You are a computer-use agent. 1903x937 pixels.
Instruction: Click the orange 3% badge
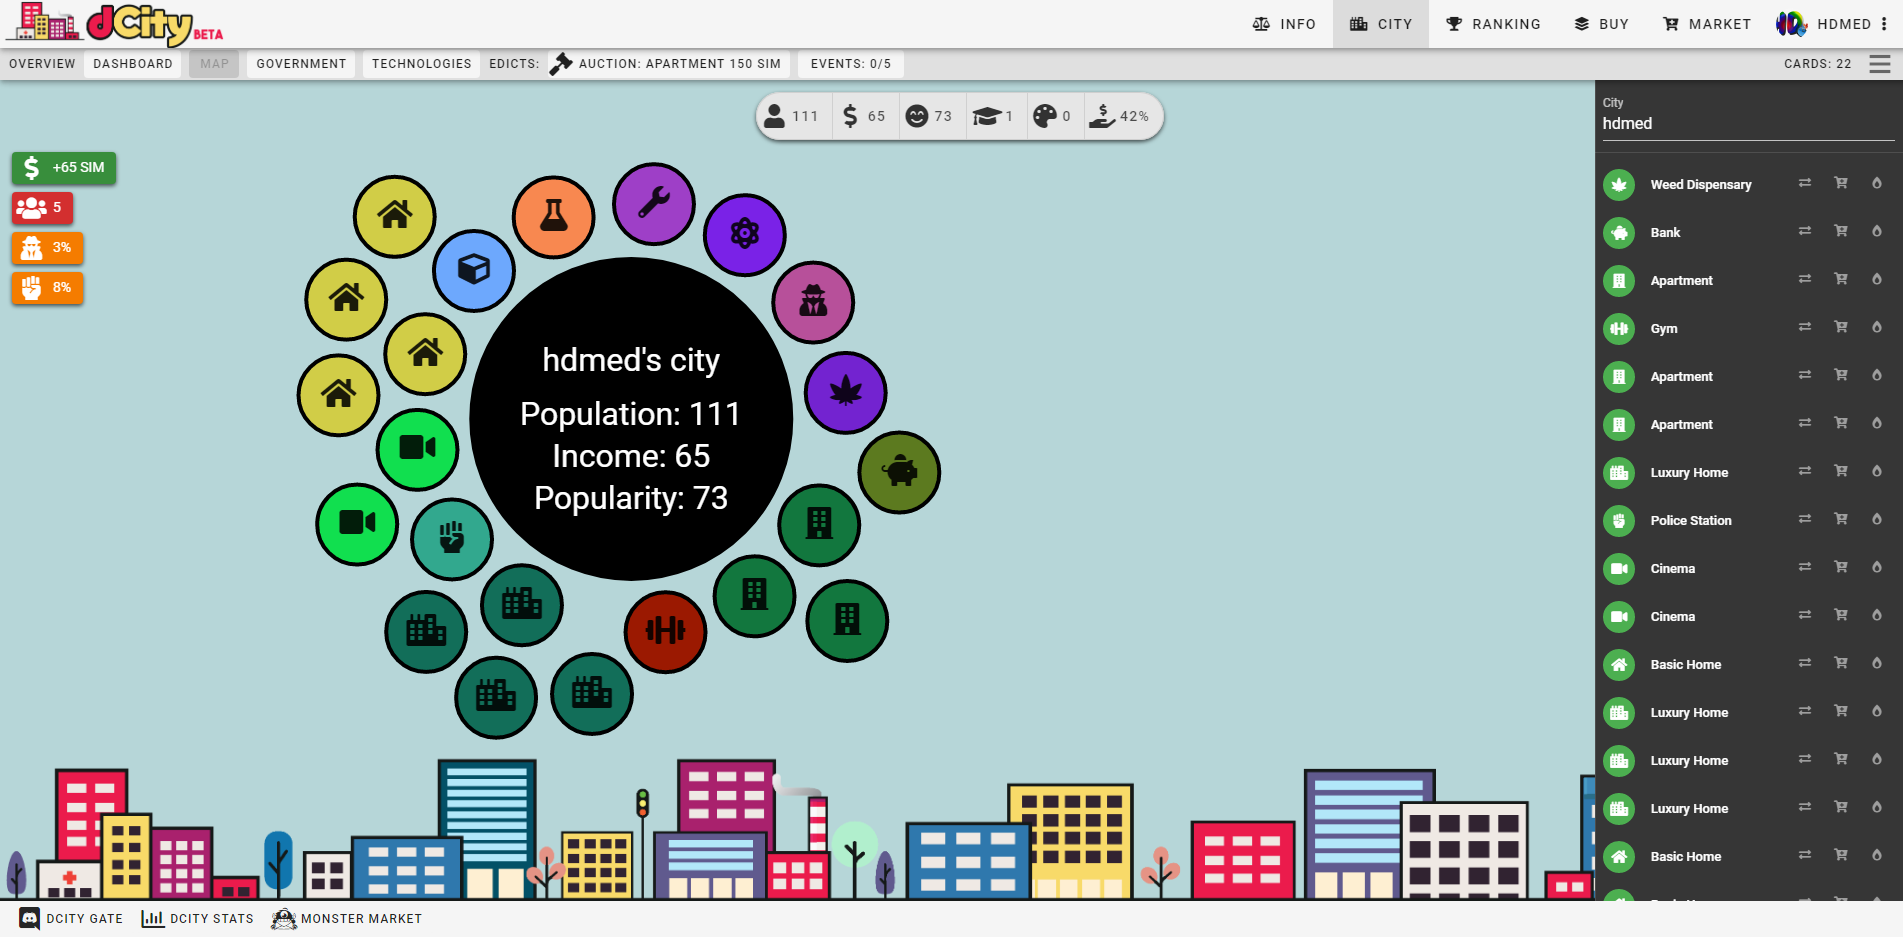tap(47, 248)
